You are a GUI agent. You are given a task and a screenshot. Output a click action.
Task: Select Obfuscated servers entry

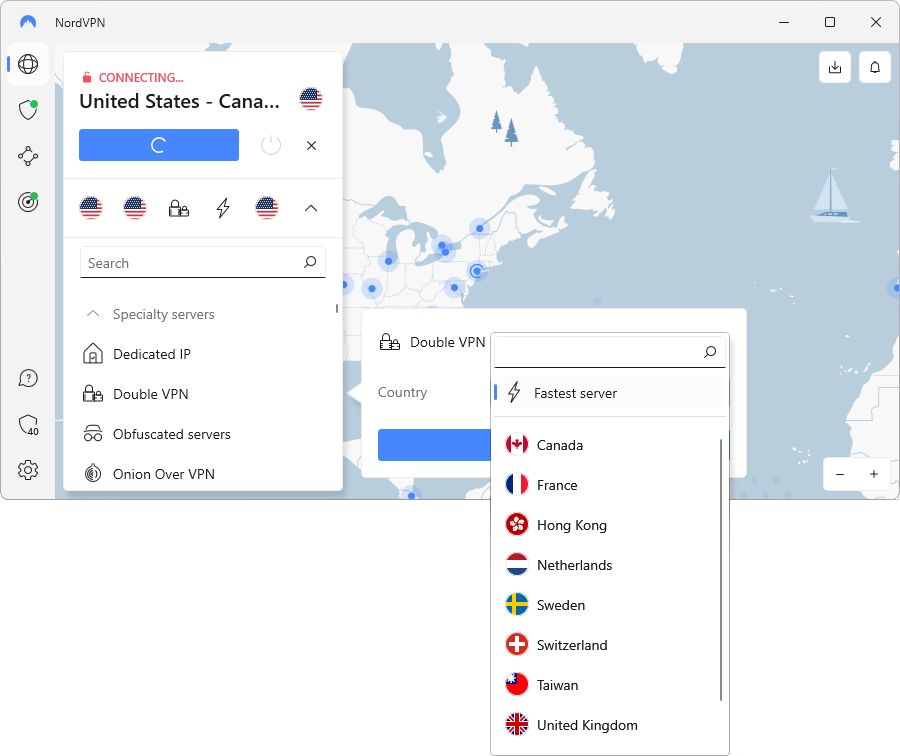(x=203, y=435)
